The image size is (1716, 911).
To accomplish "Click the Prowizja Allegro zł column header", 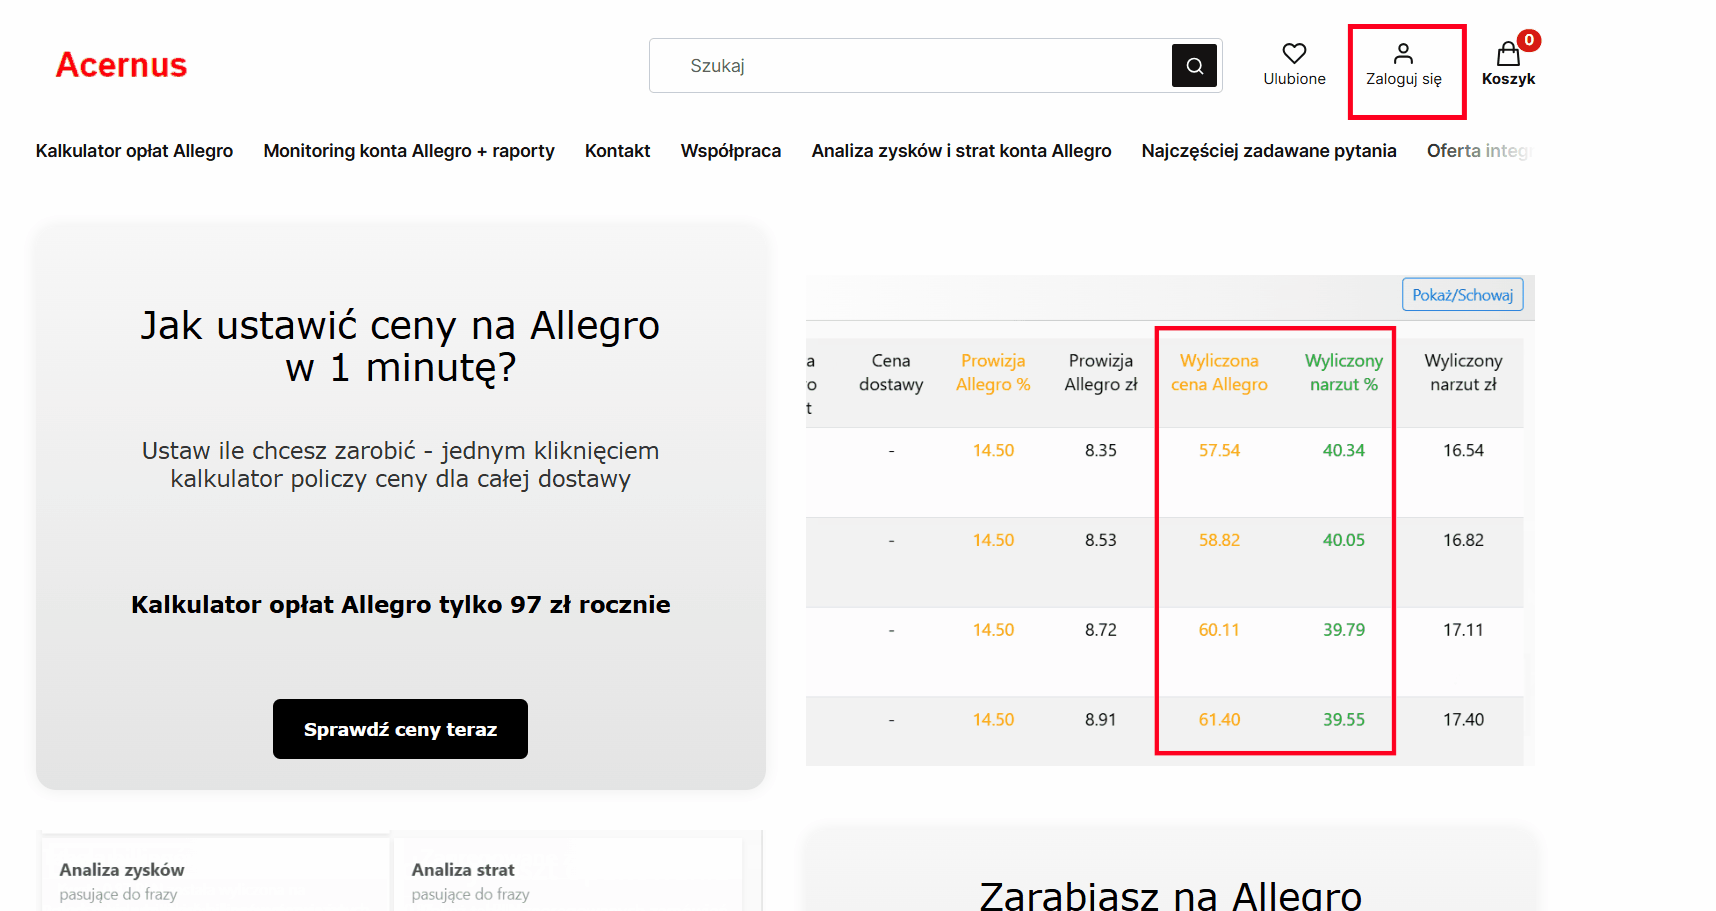I will tap(1101, 373).
